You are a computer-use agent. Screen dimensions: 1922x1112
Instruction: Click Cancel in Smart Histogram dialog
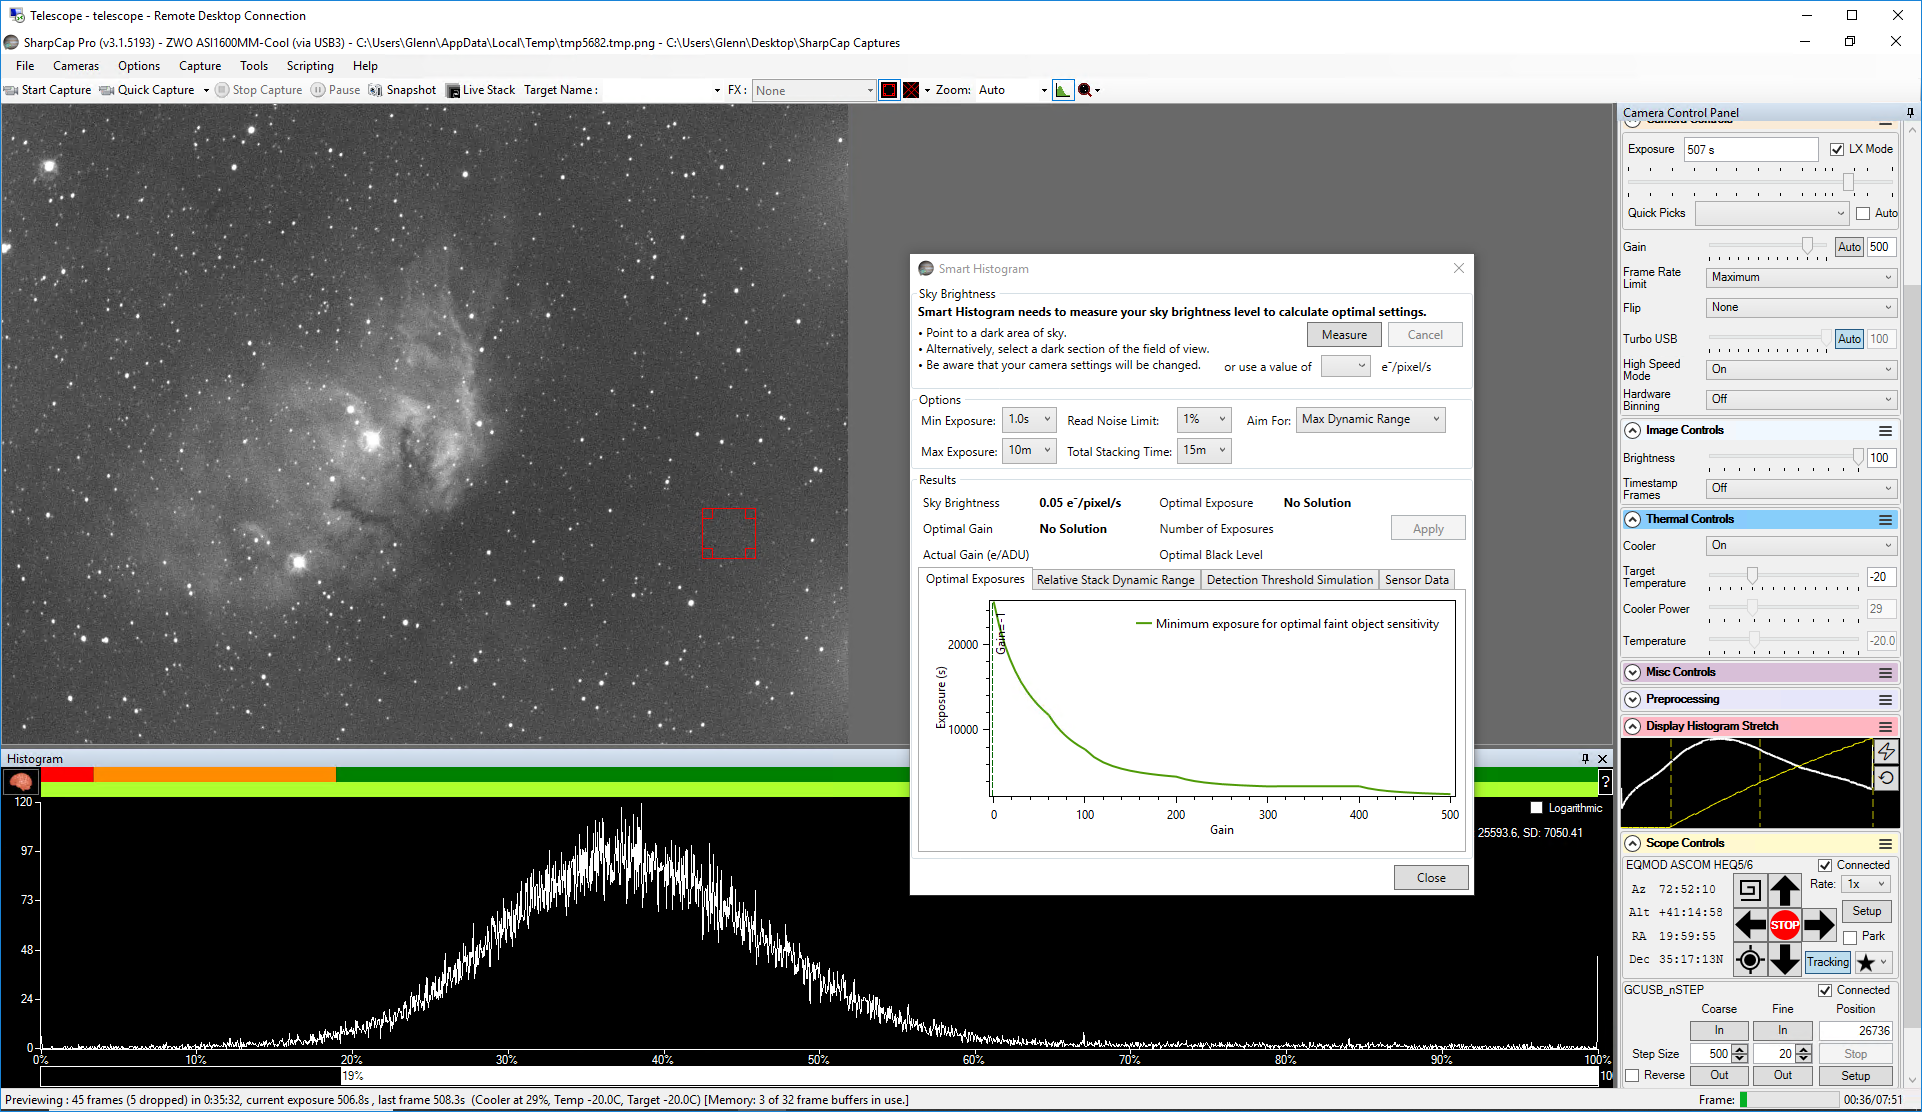[1425, 335]
